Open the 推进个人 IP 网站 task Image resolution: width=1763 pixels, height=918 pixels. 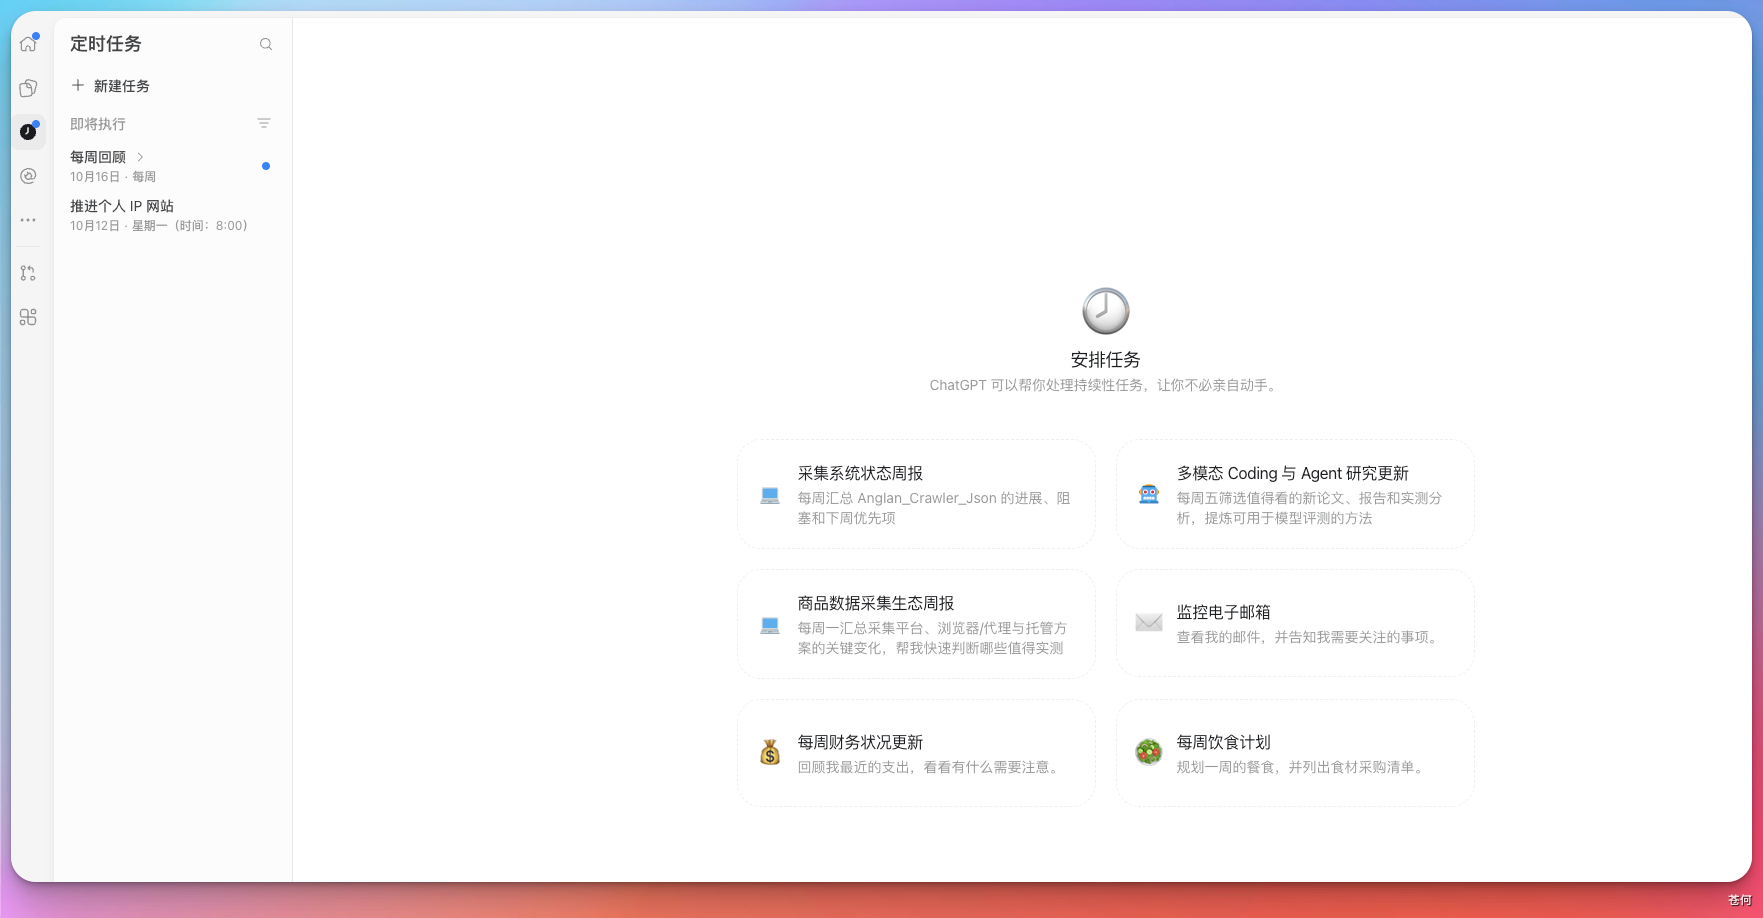tap(170, 215)
